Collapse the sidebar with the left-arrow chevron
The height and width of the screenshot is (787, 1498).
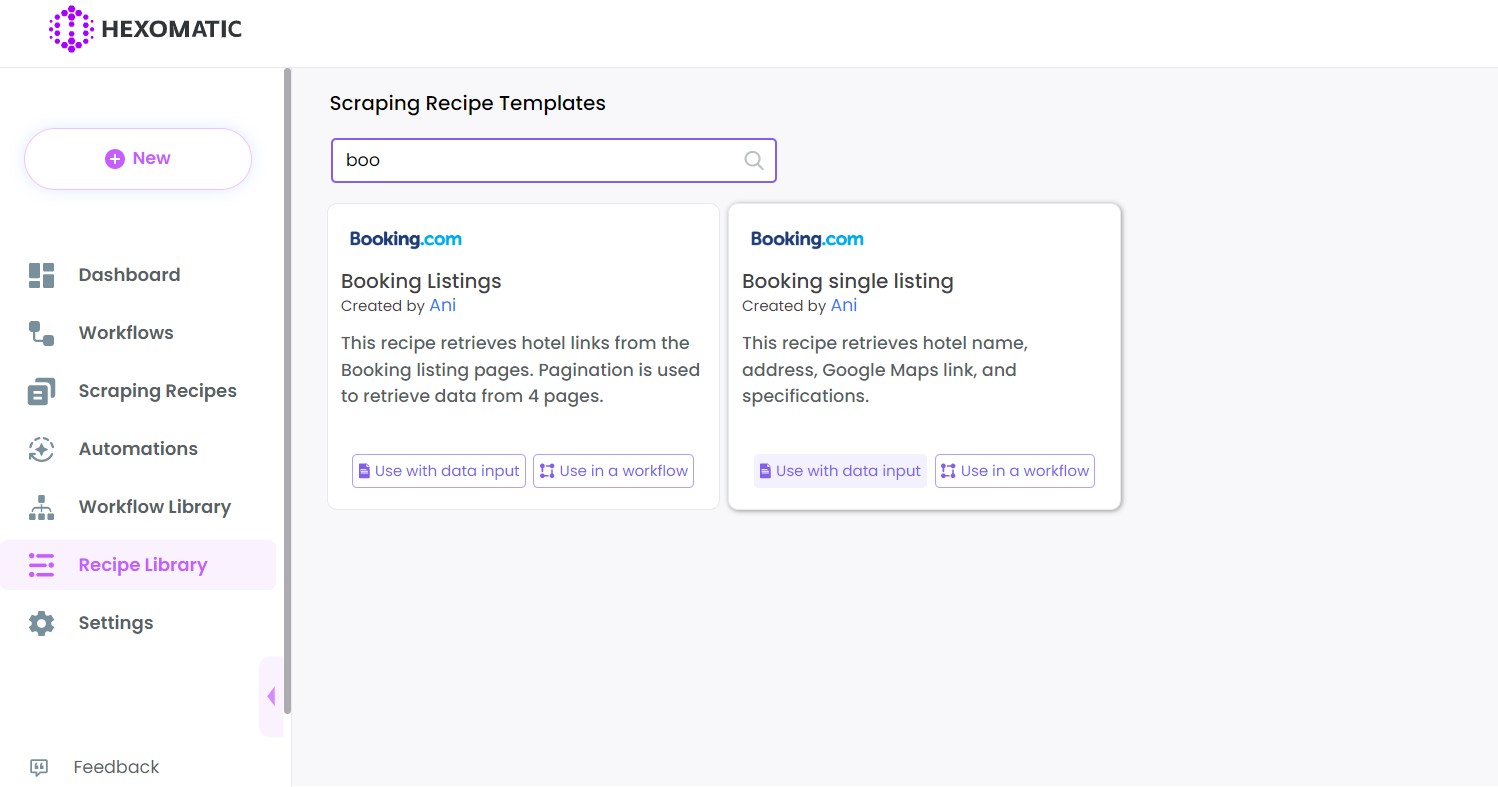coord(271,696)
